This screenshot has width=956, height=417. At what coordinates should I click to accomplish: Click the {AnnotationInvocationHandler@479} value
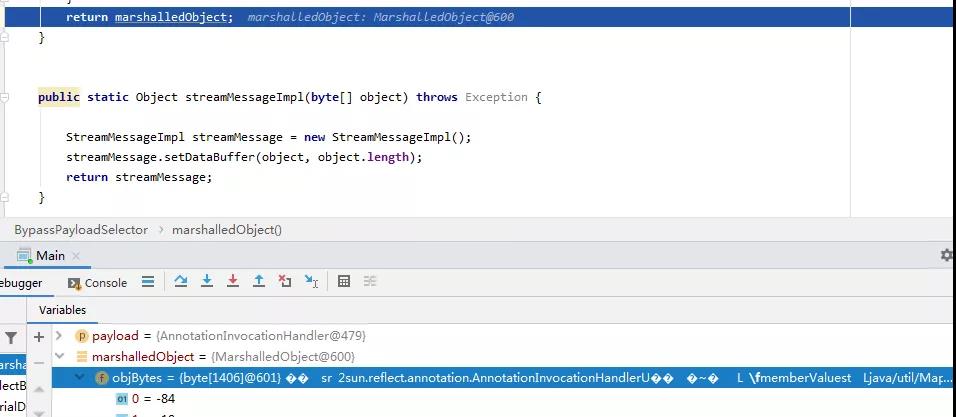tap(261, 336)
